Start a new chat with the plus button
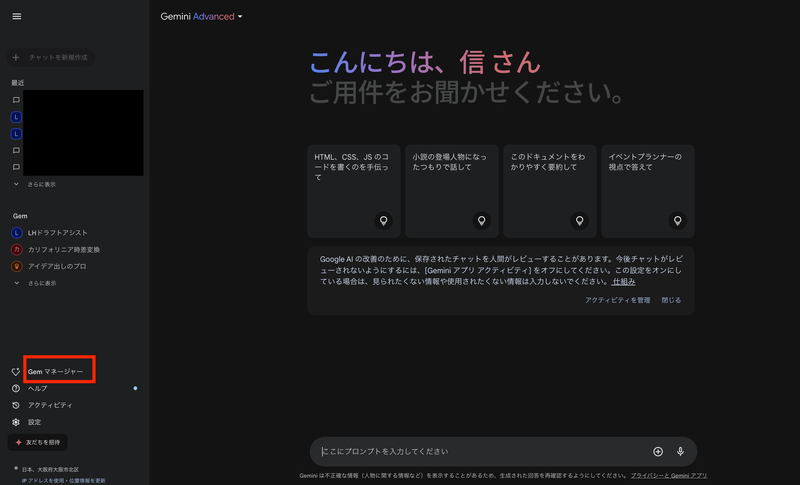The height and width of the screenshot is (485, 800). pyautogui.click(x=16, y=58)
